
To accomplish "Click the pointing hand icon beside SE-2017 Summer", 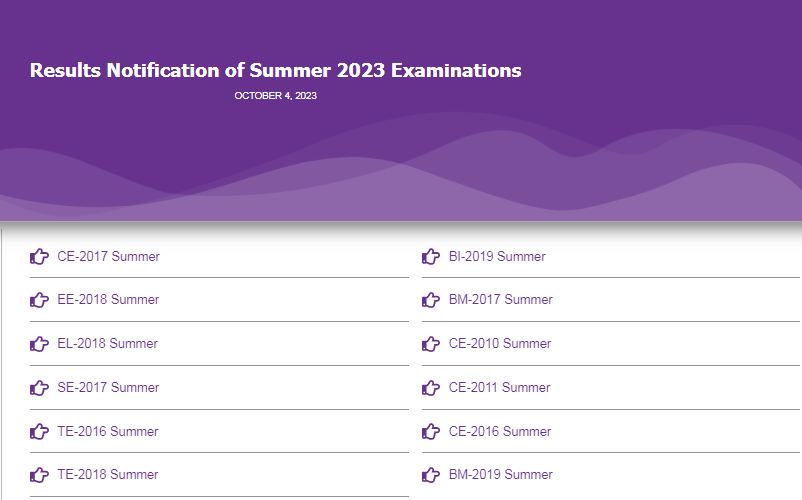I will [x=39, y=388].
